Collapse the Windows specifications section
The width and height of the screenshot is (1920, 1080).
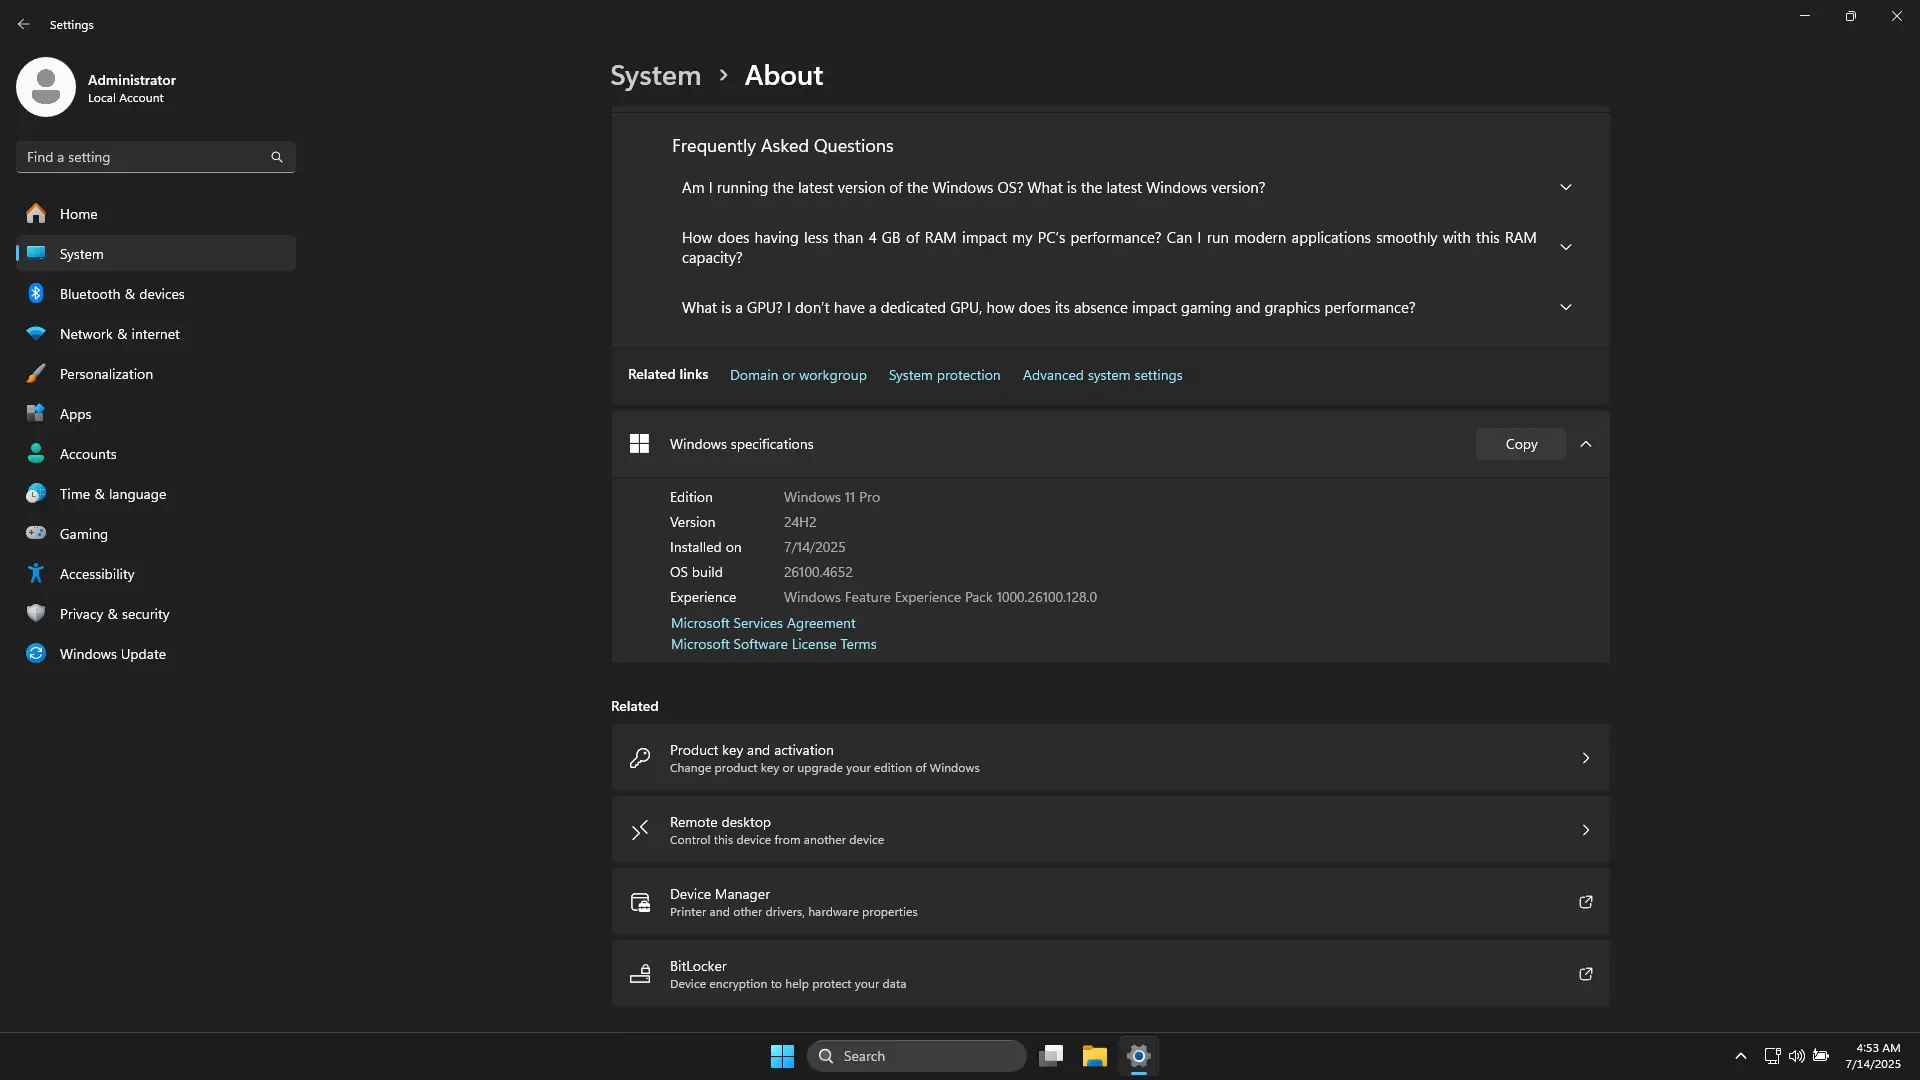1585,444
